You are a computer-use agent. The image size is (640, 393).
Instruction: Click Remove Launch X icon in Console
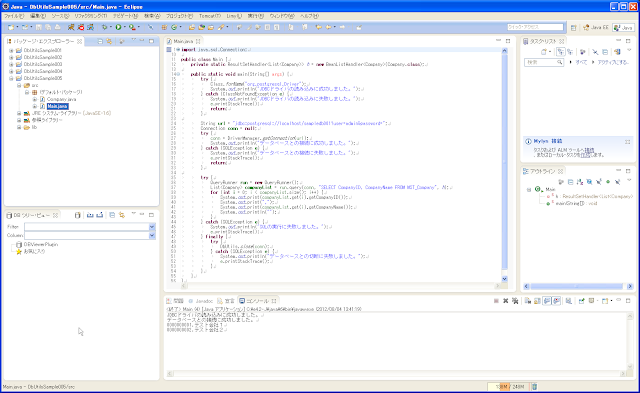coord(506,301)
